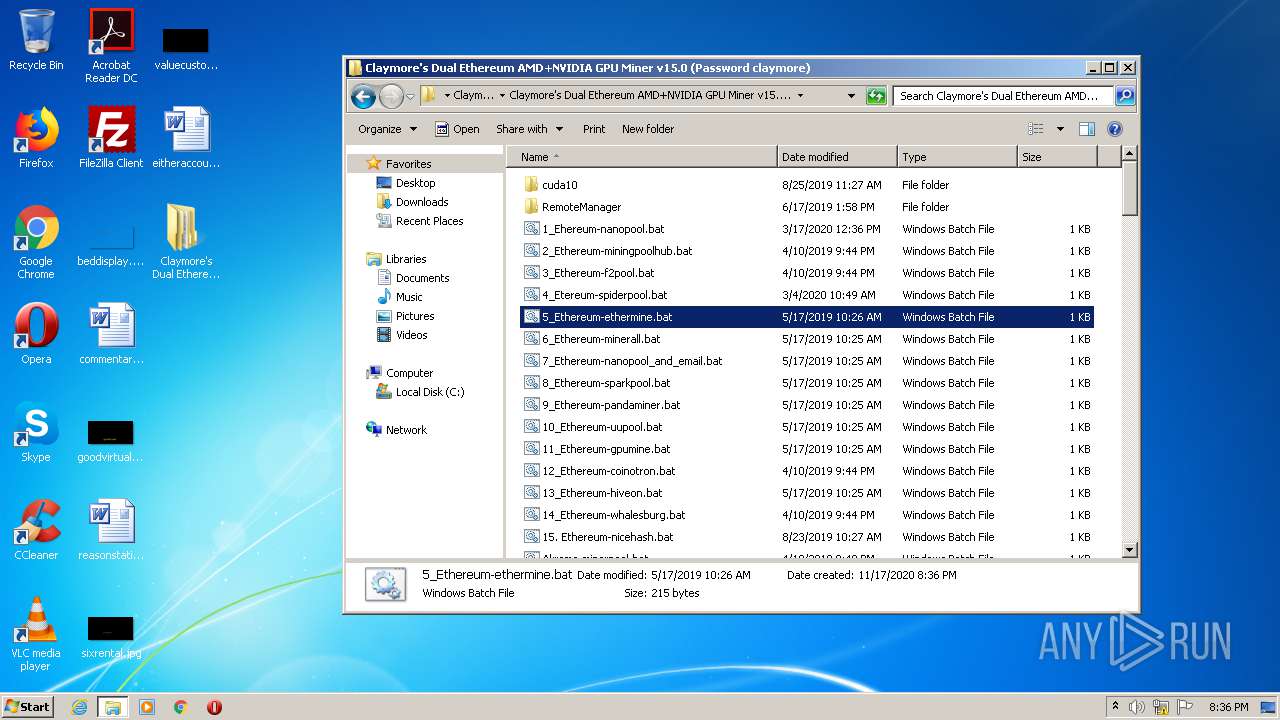Select the reasonstati Word document icon
Image resolution: width=1280 pixels, height=720 pixels.
[111, 530]
